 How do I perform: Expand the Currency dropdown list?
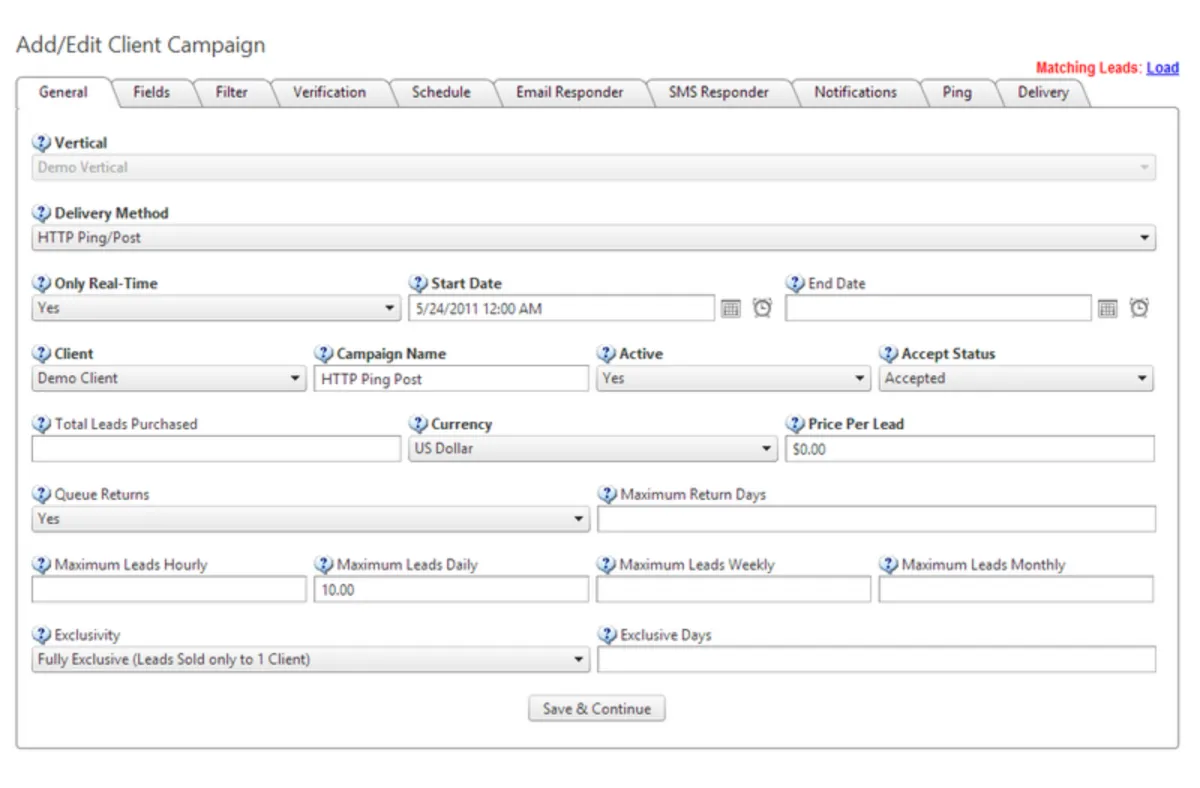click(x=766, y=449)
